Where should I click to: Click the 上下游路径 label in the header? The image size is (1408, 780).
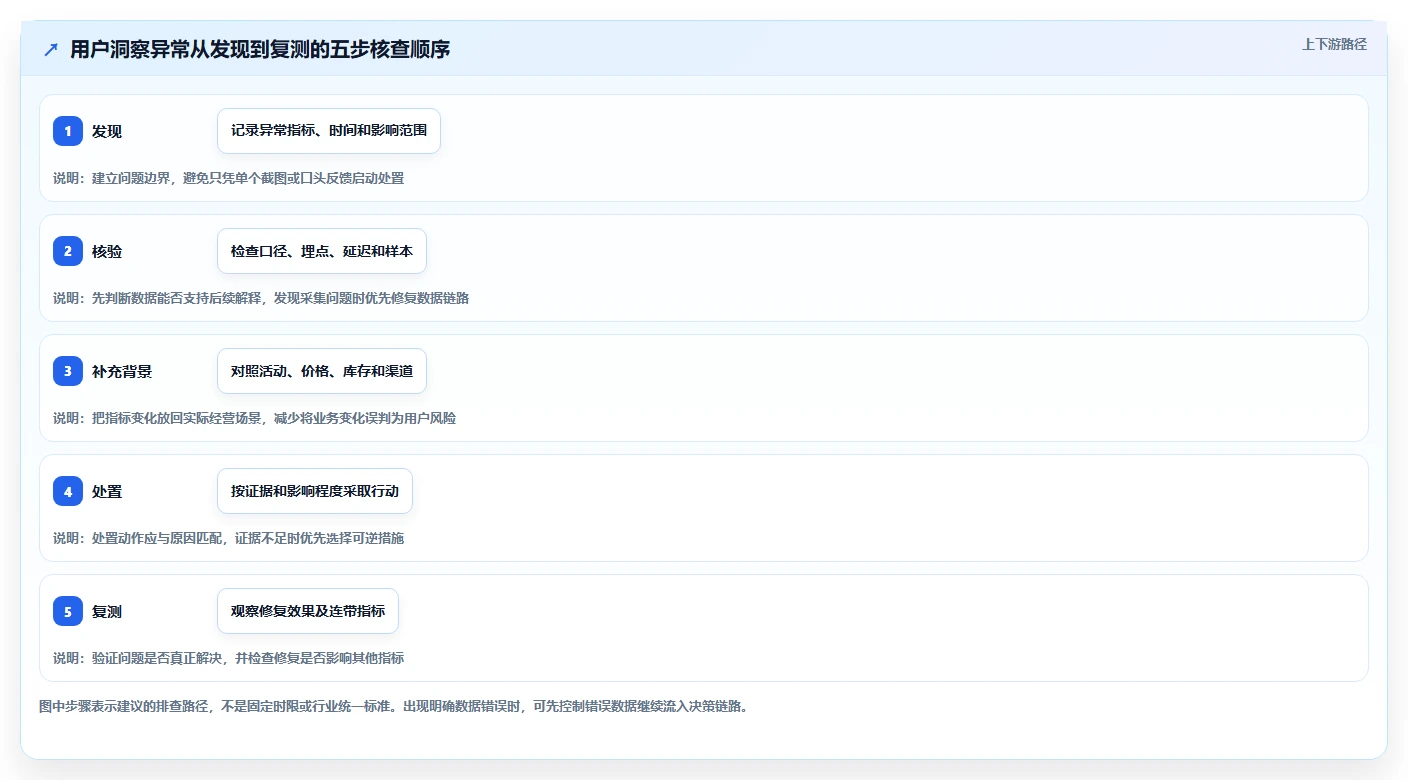1334,44
